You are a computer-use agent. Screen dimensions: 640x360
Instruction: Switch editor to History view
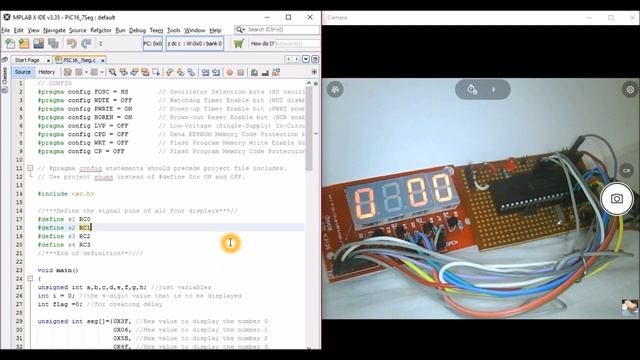(47, 72)
